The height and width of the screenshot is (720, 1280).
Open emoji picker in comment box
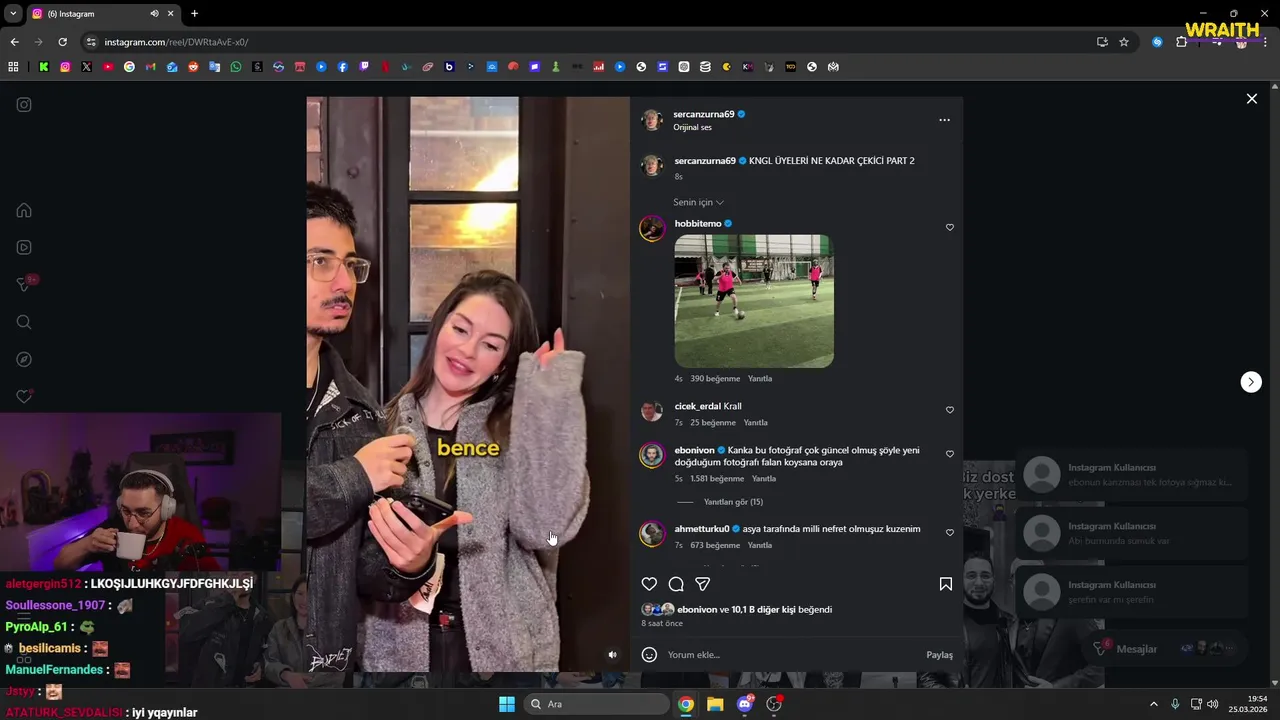click(649, 655)
